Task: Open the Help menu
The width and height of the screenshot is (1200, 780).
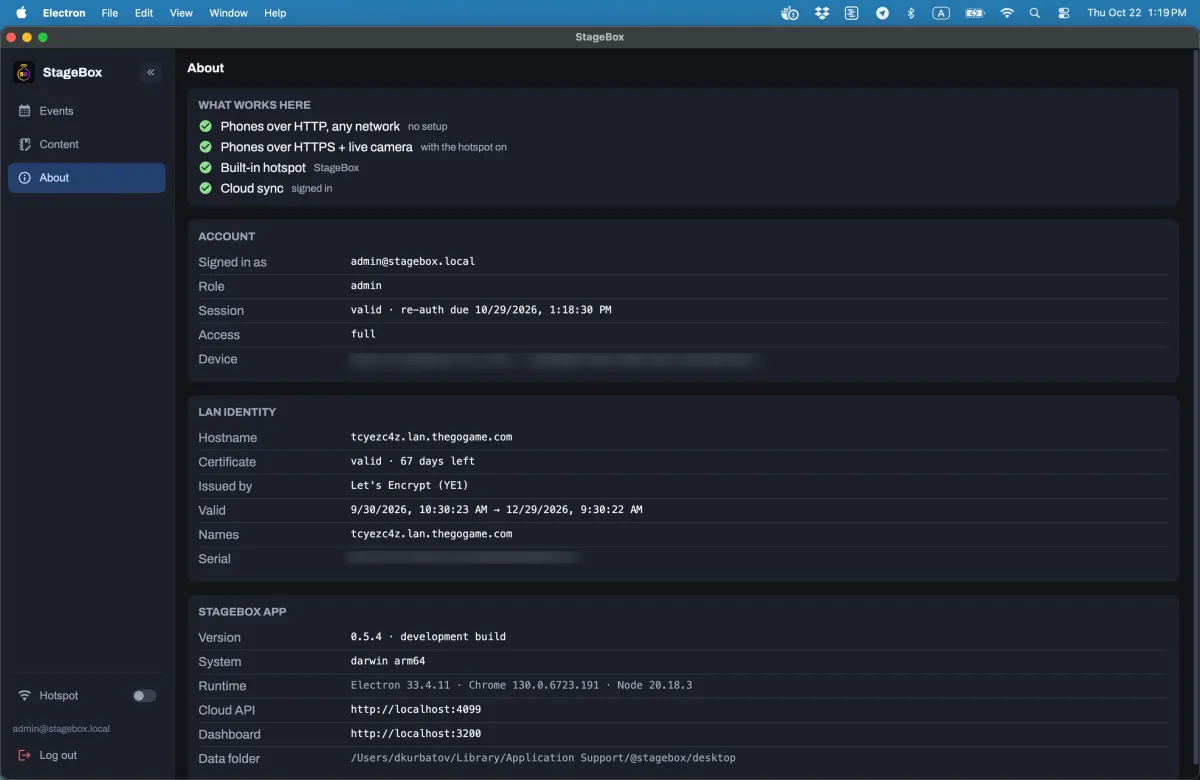Action: (x=275, y=13)
